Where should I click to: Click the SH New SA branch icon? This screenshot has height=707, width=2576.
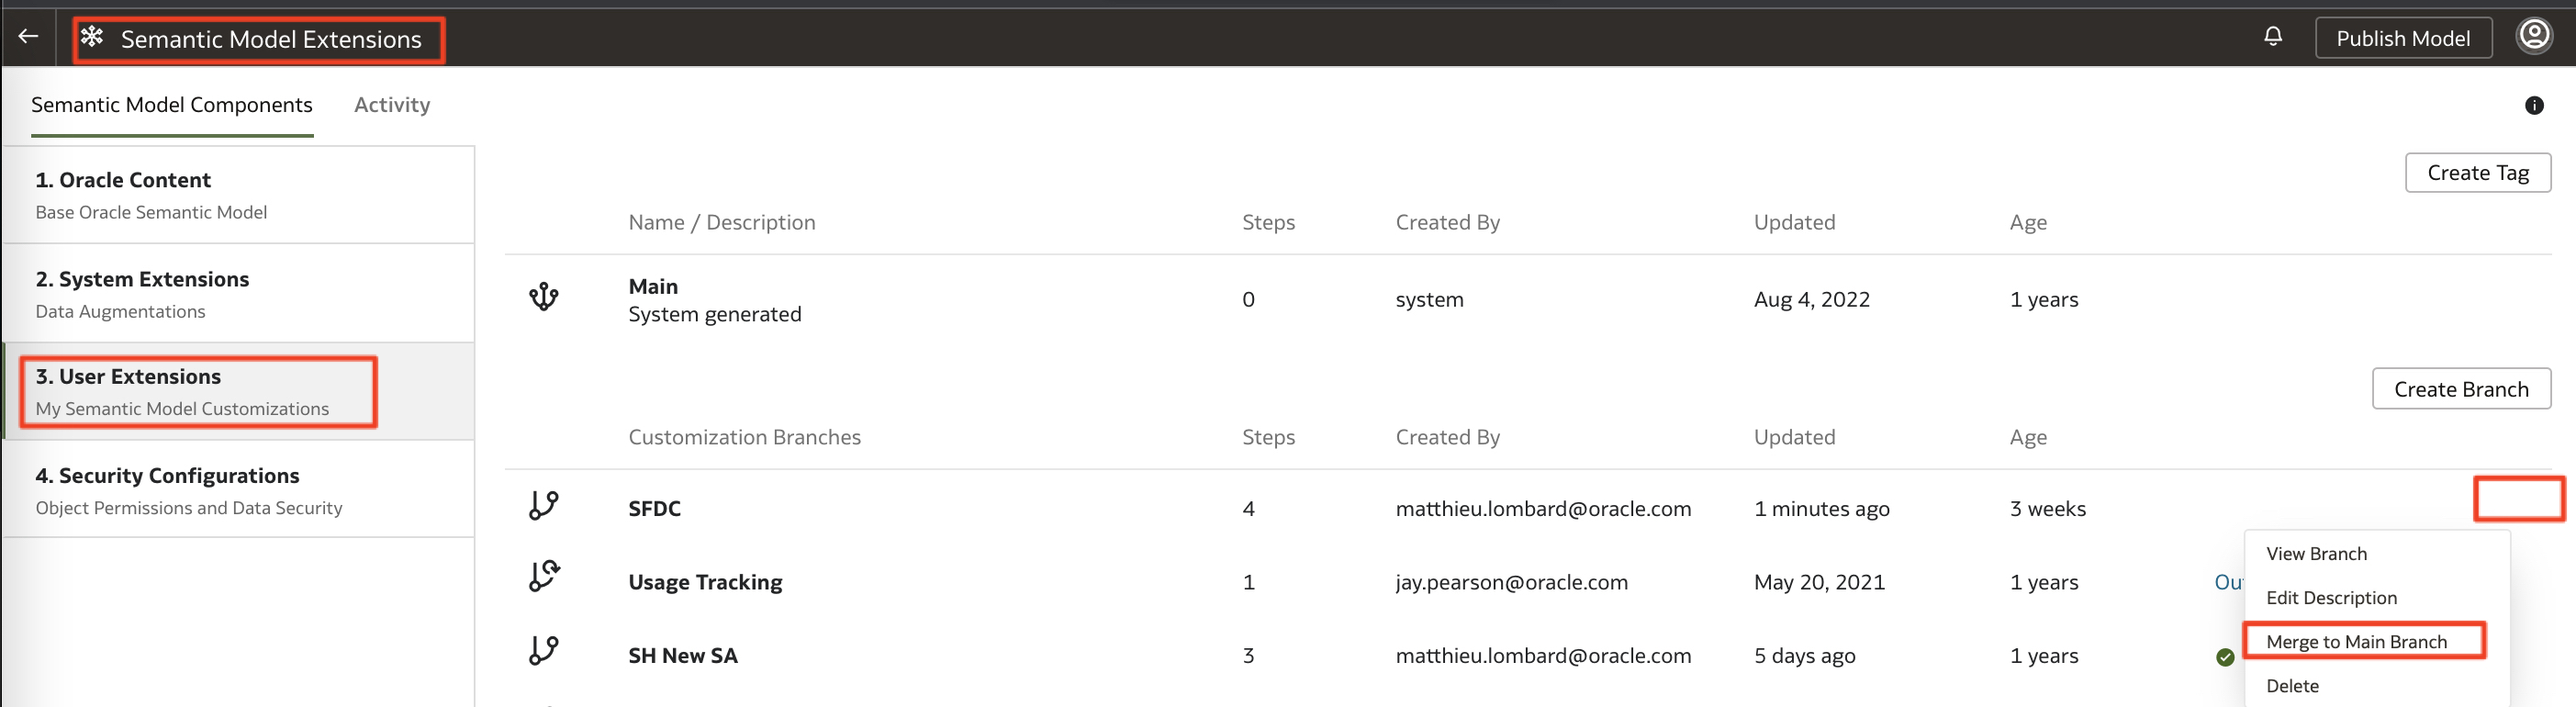[544, 652]
